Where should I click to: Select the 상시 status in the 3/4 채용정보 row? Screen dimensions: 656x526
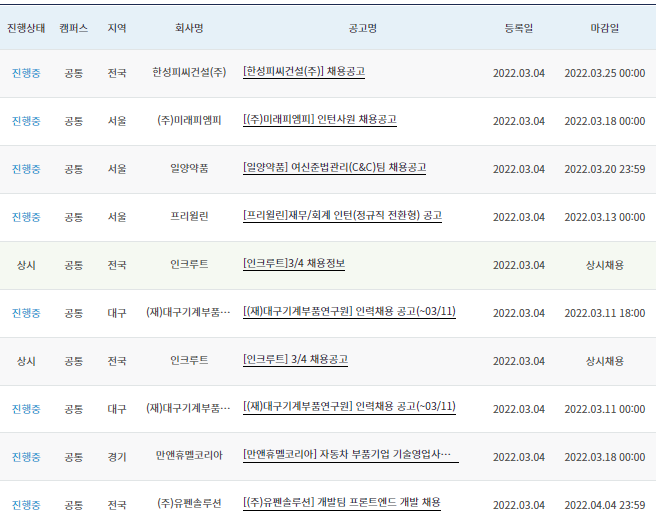click(x=26, y=265)
